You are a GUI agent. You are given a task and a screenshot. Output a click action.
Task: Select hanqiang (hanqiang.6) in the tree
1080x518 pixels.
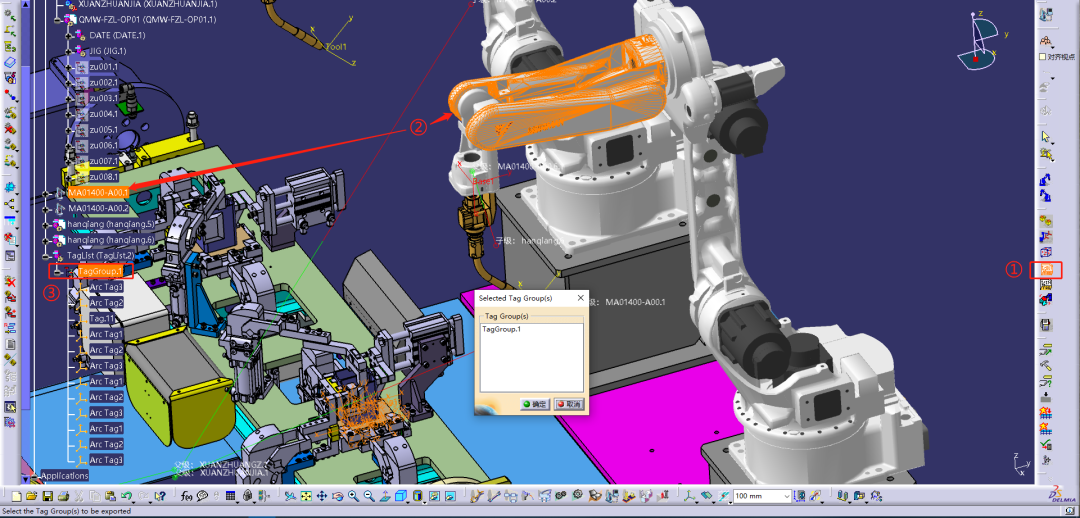coord(110,240)
